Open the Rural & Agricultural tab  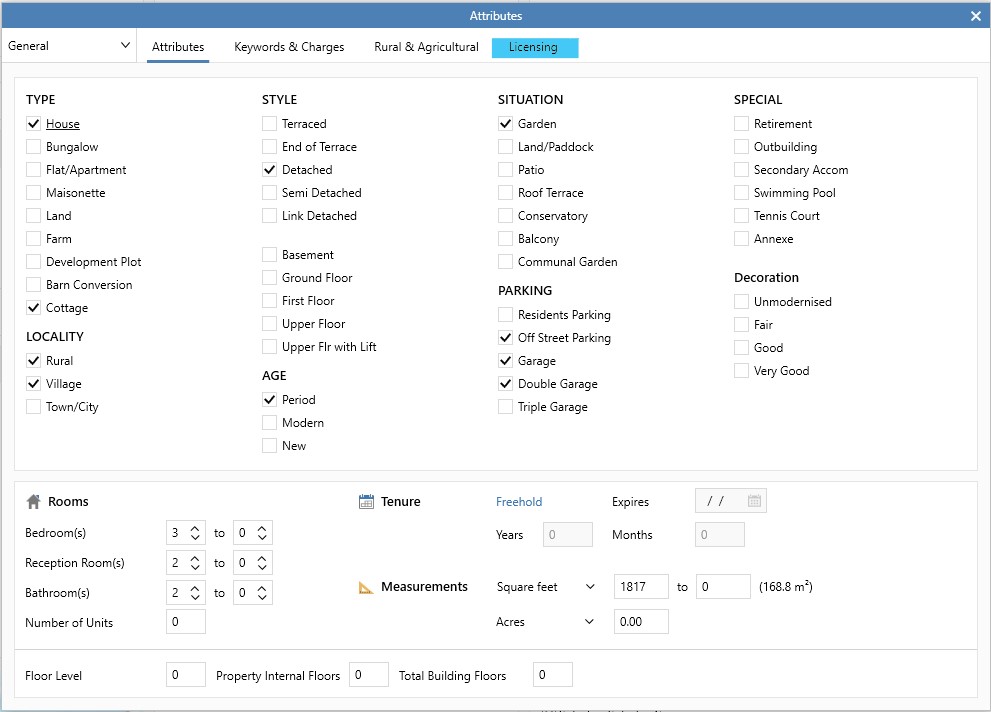(x=426, y=47)
